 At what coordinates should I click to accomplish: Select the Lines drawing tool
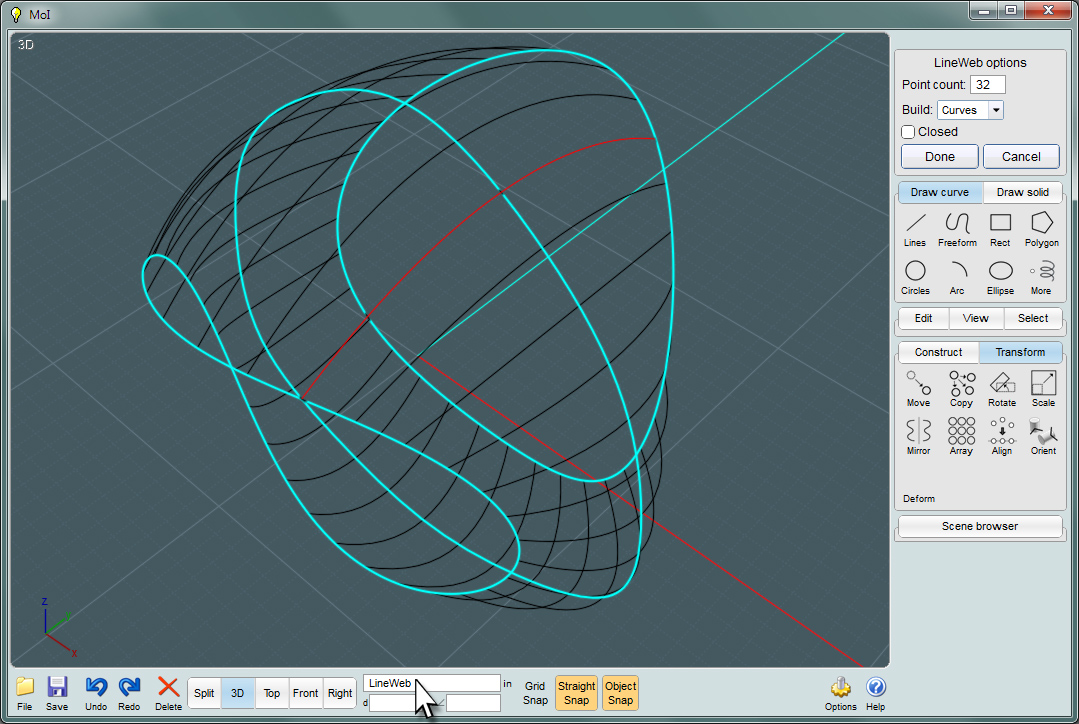pos(915,230)
